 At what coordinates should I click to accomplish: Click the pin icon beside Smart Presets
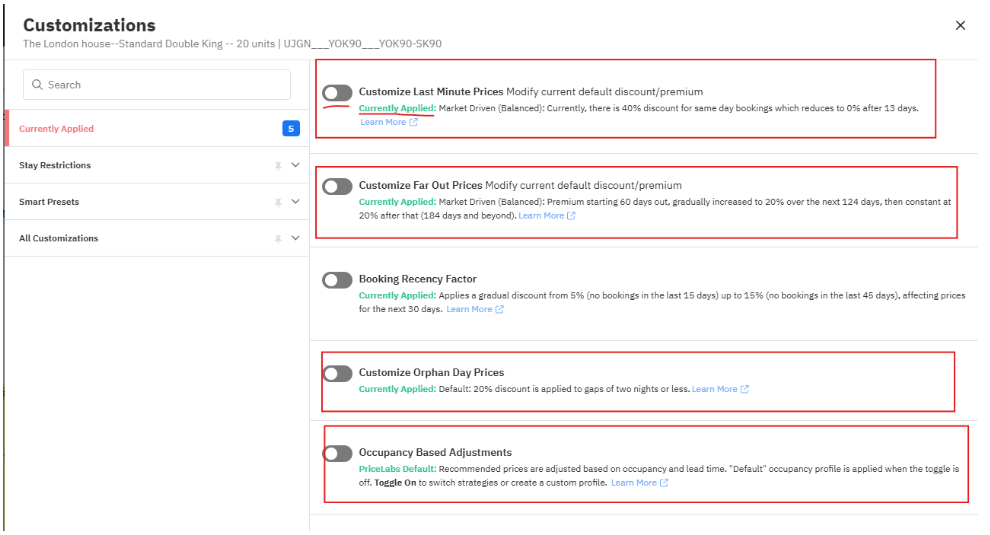point(278,202)
